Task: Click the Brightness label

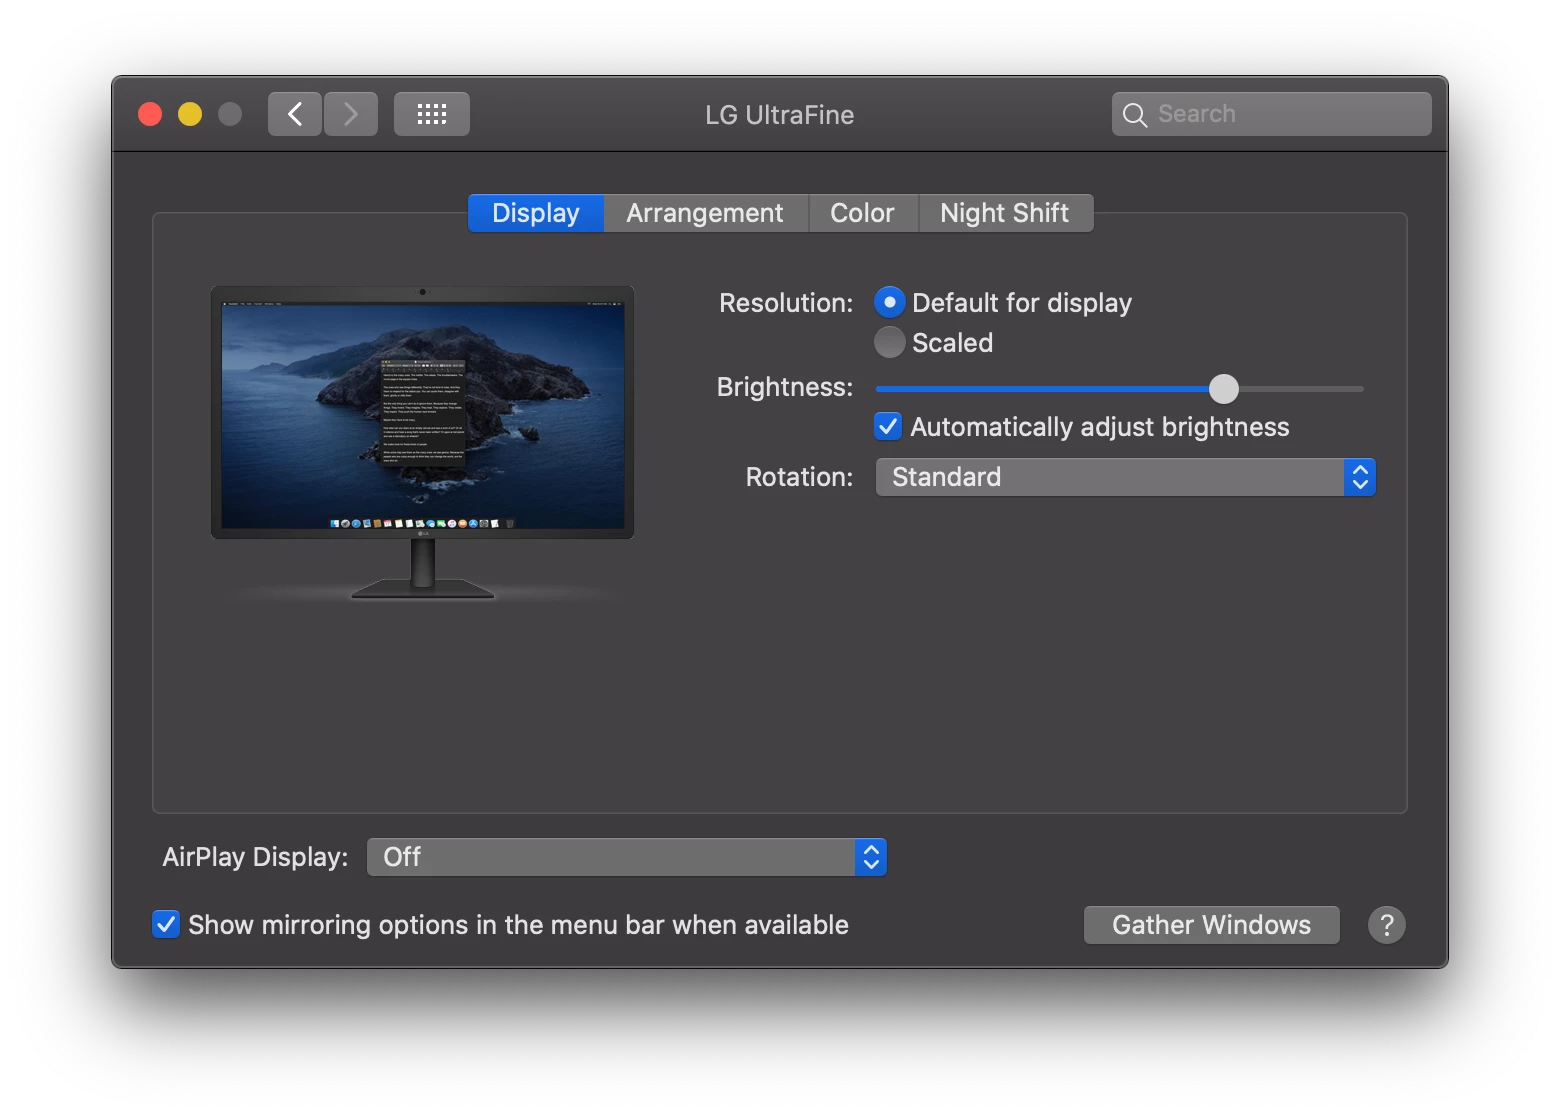Action: coord(785,387)
